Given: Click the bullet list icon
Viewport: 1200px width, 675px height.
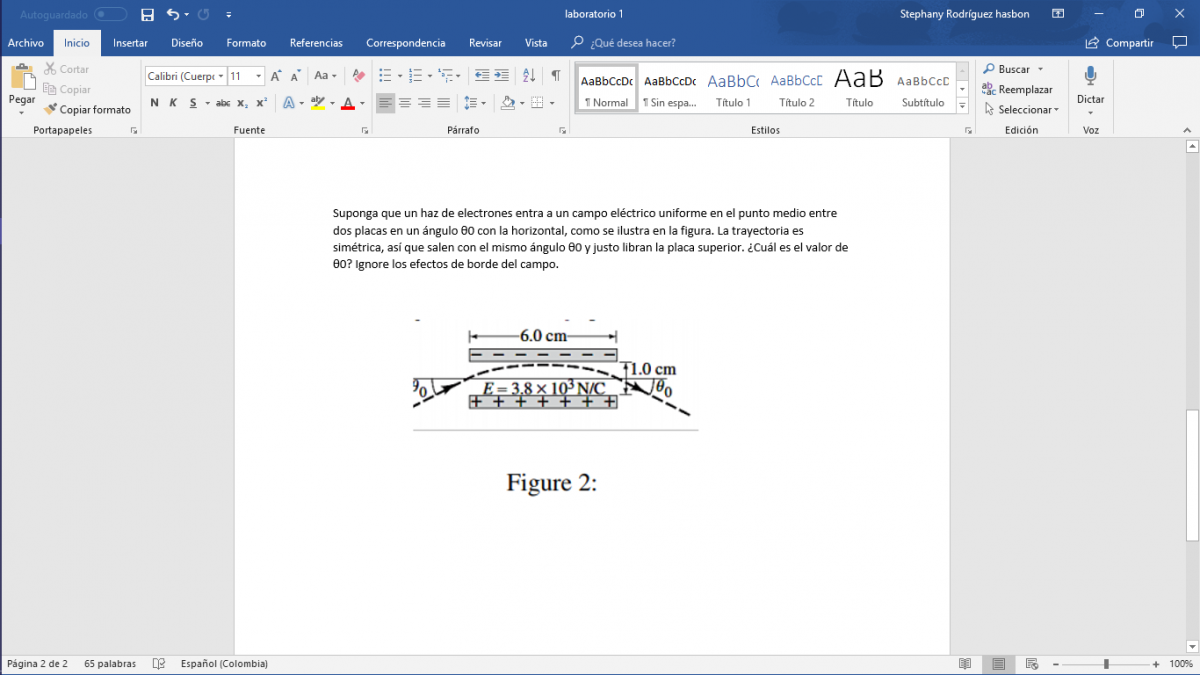Looking at the screenshot, I should [x=385, y=76].
